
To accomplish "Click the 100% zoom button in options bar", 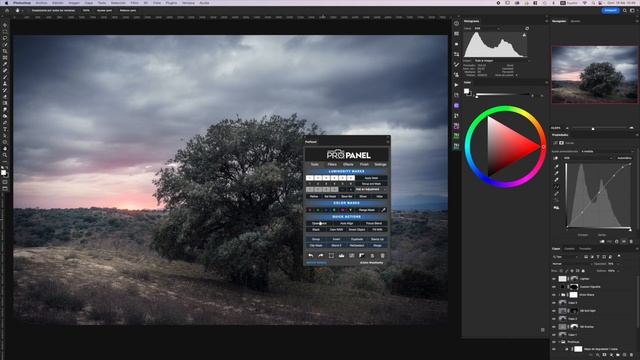I will (x=86, y=10).
